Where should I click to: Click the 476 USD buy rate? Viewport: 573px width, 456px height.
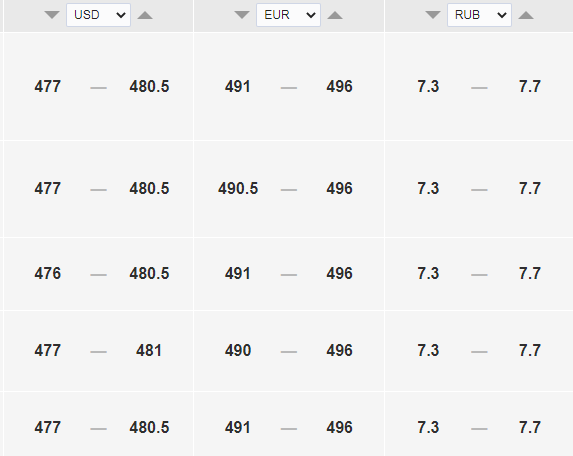pos(48,273)
